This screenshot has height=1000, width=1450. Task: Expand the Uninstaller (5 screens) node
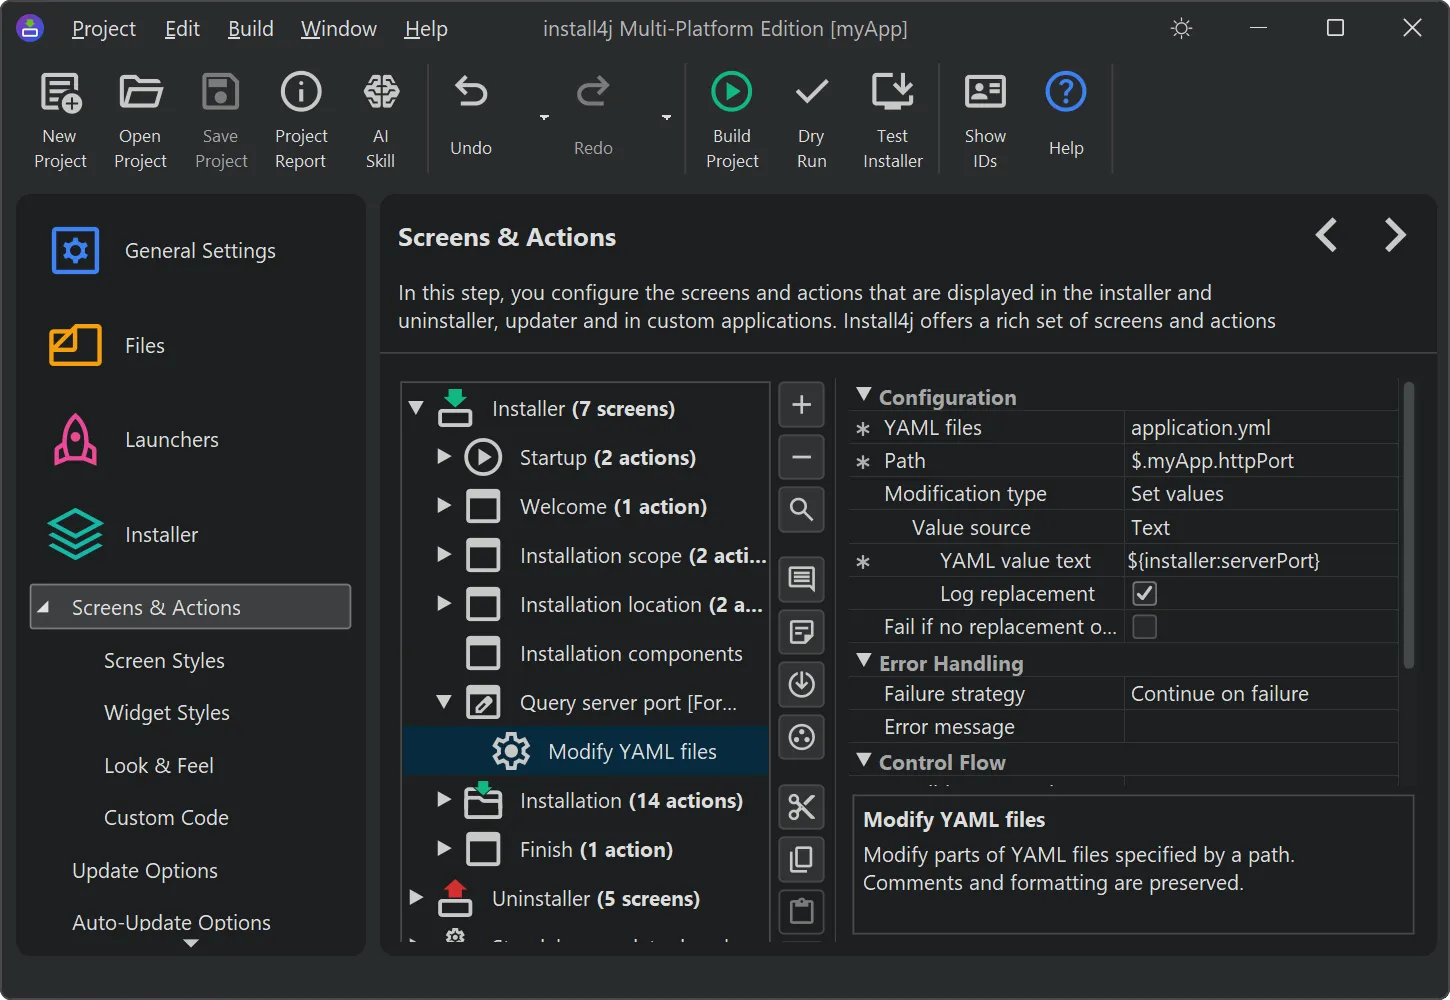tap(416, 898)
